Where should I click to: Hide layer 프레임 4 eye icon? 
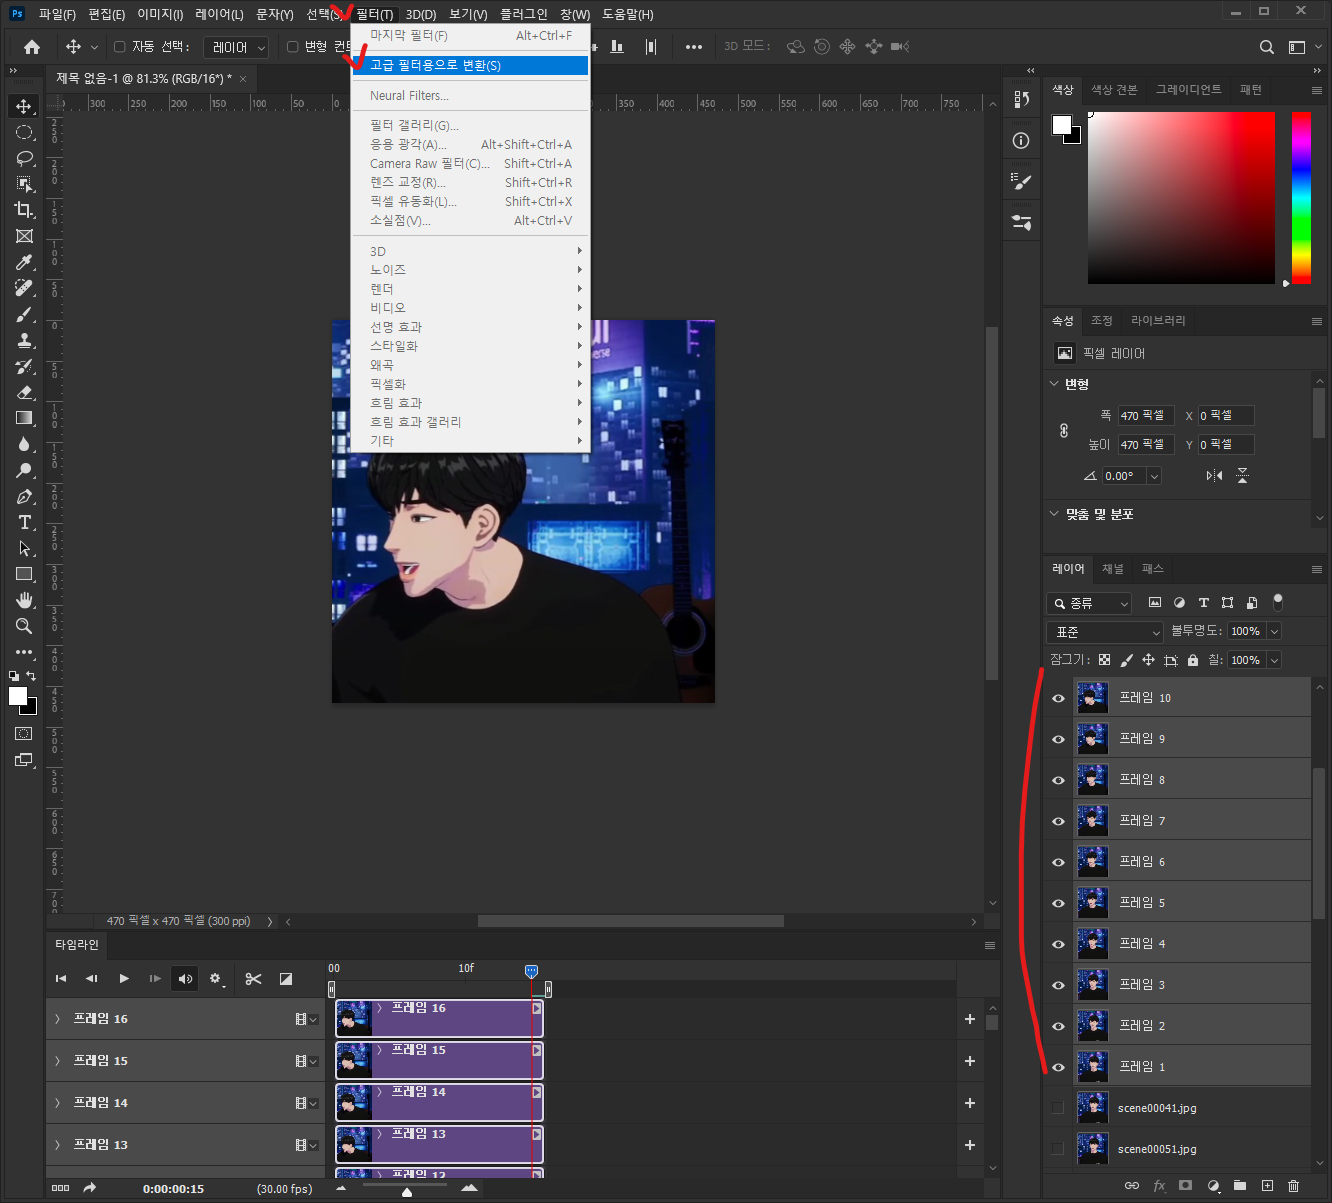pos(1058,944)
